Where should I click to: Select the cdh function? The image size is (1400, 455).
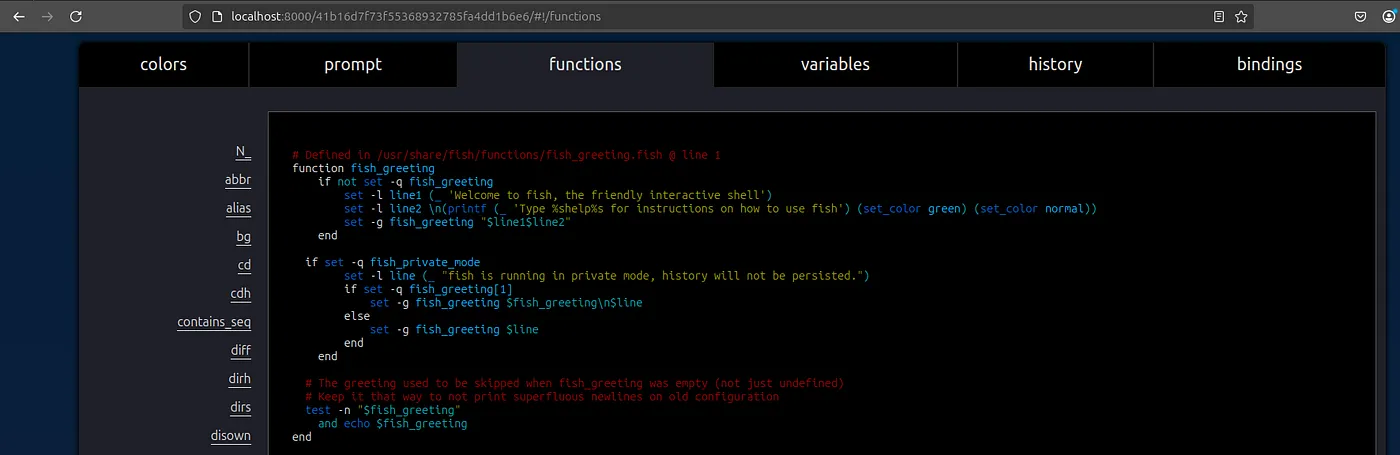(240, 293)
